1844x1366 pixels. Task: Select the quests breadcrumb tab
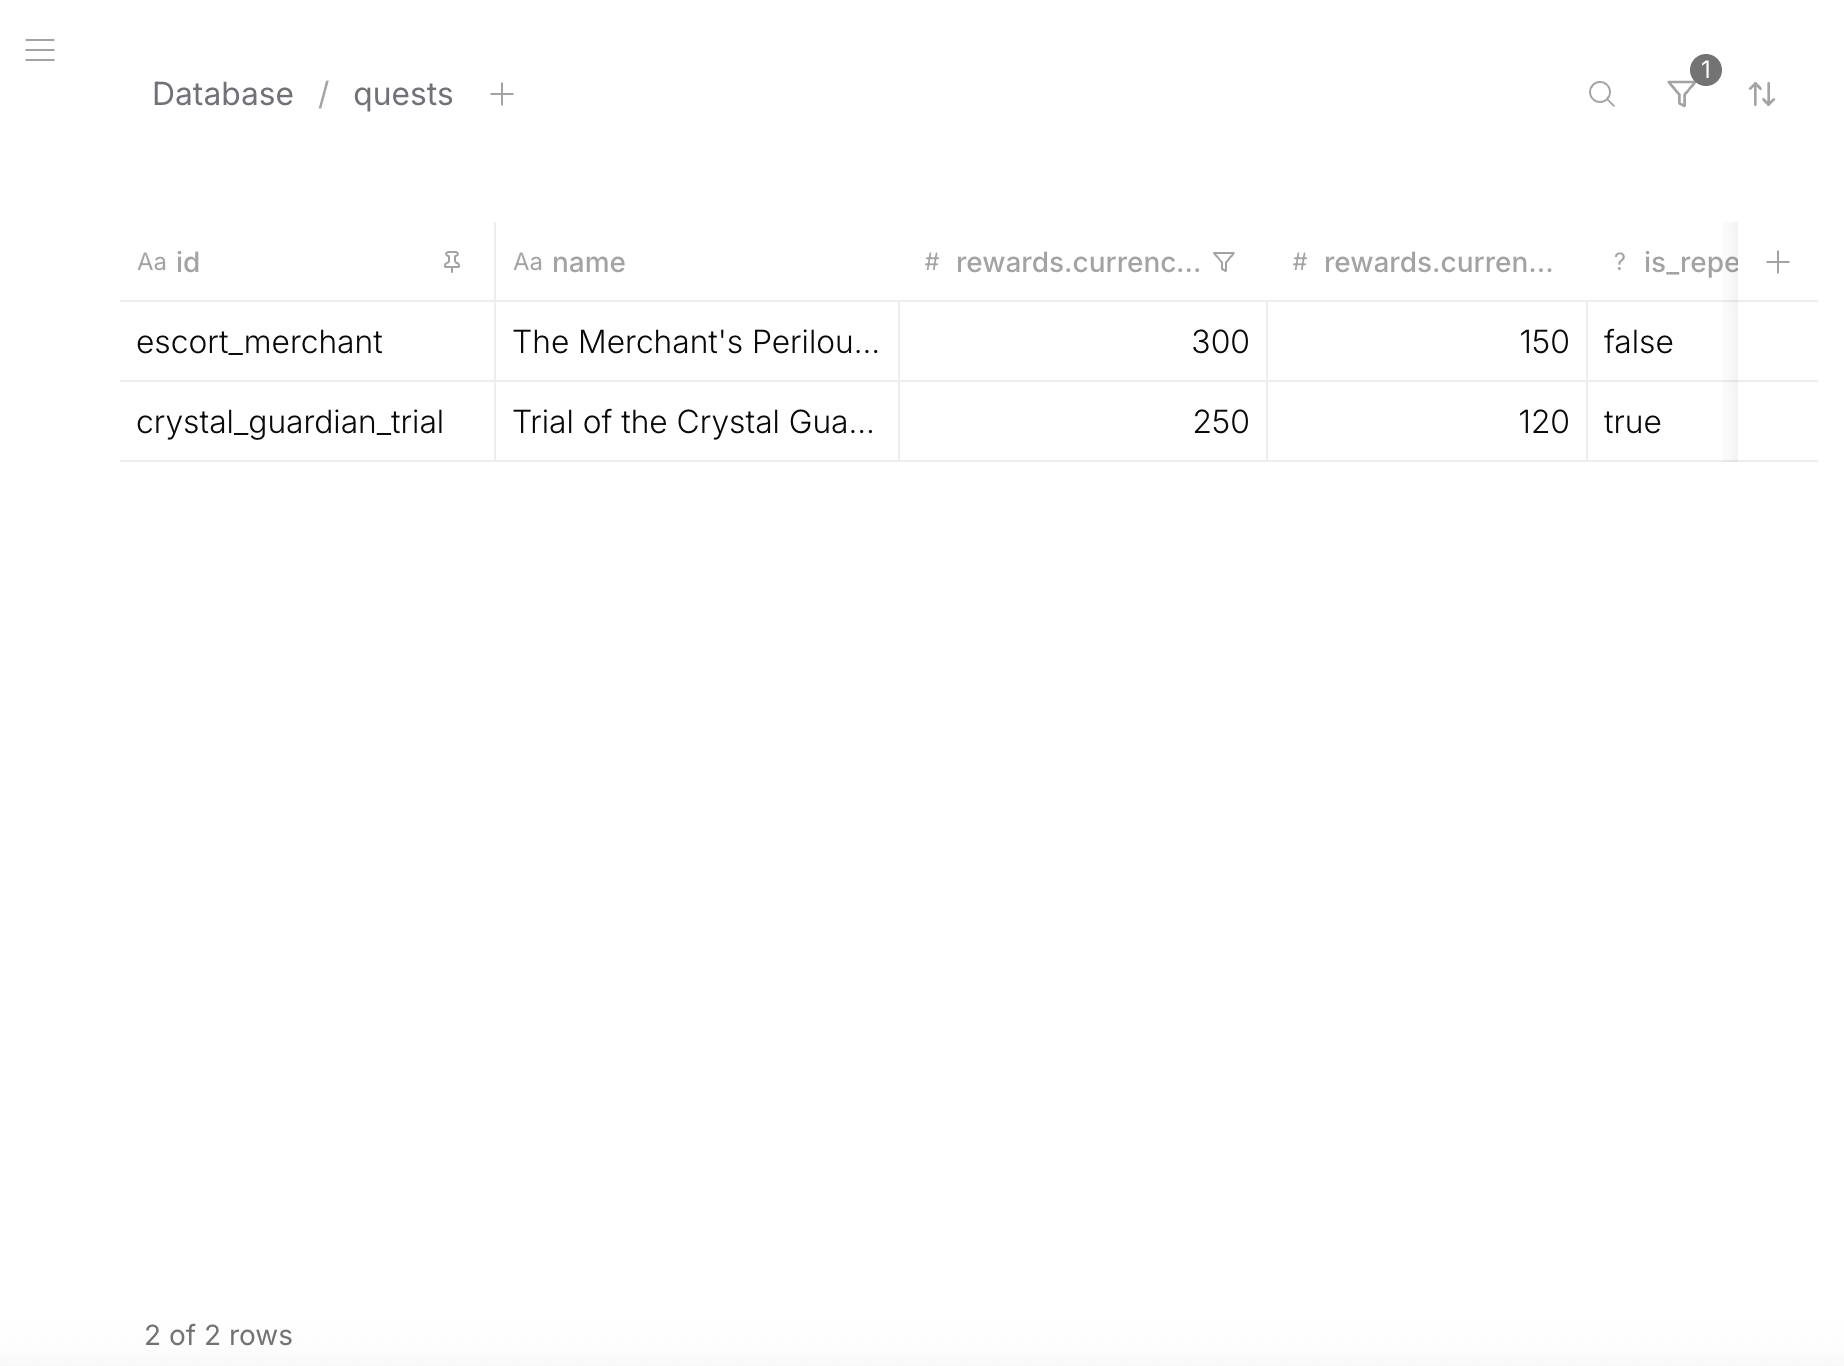tap(403, 93)
